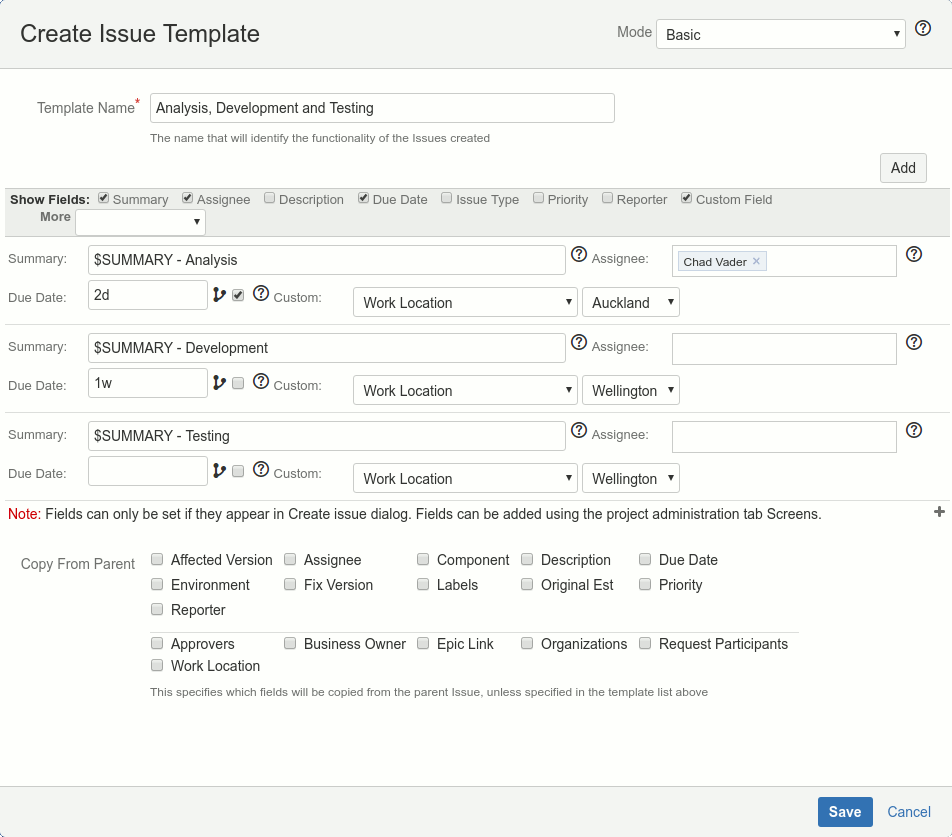Viewport: 952px width, 837px height.
Task: Click the Add button
Action: tap(903, 168)
